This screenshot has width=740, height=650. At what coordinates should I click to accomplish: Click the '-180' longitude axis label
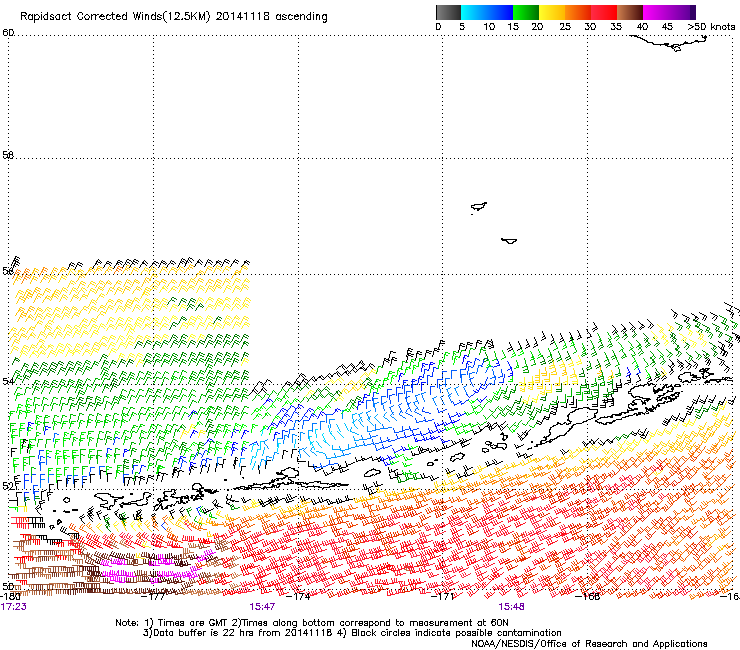pyautogui.click(x=10, y=596)
